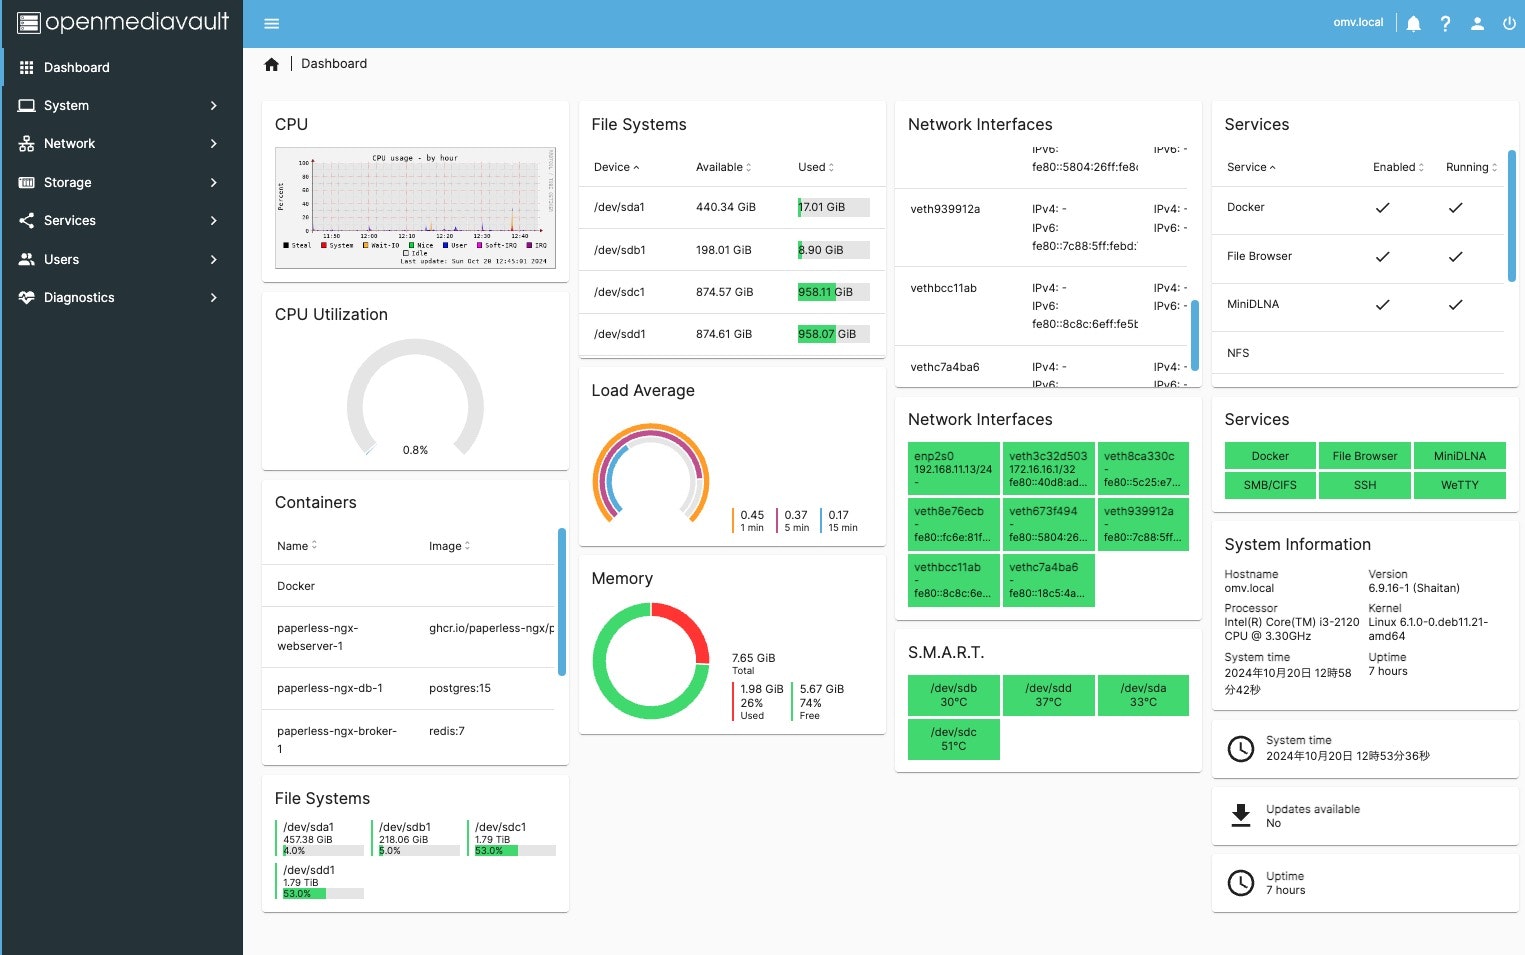Click the power icon in top bar

1509,23
